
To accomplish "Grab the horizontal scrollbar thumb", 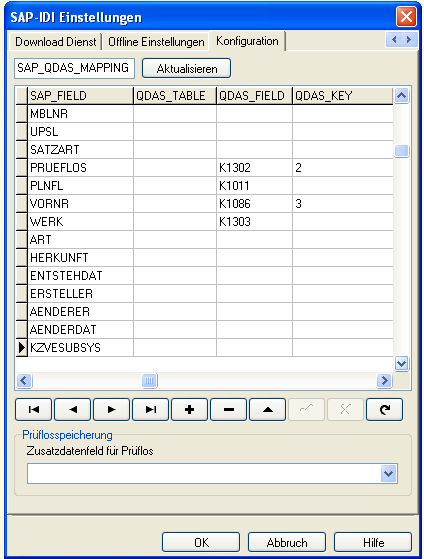I will coord(149,380).
